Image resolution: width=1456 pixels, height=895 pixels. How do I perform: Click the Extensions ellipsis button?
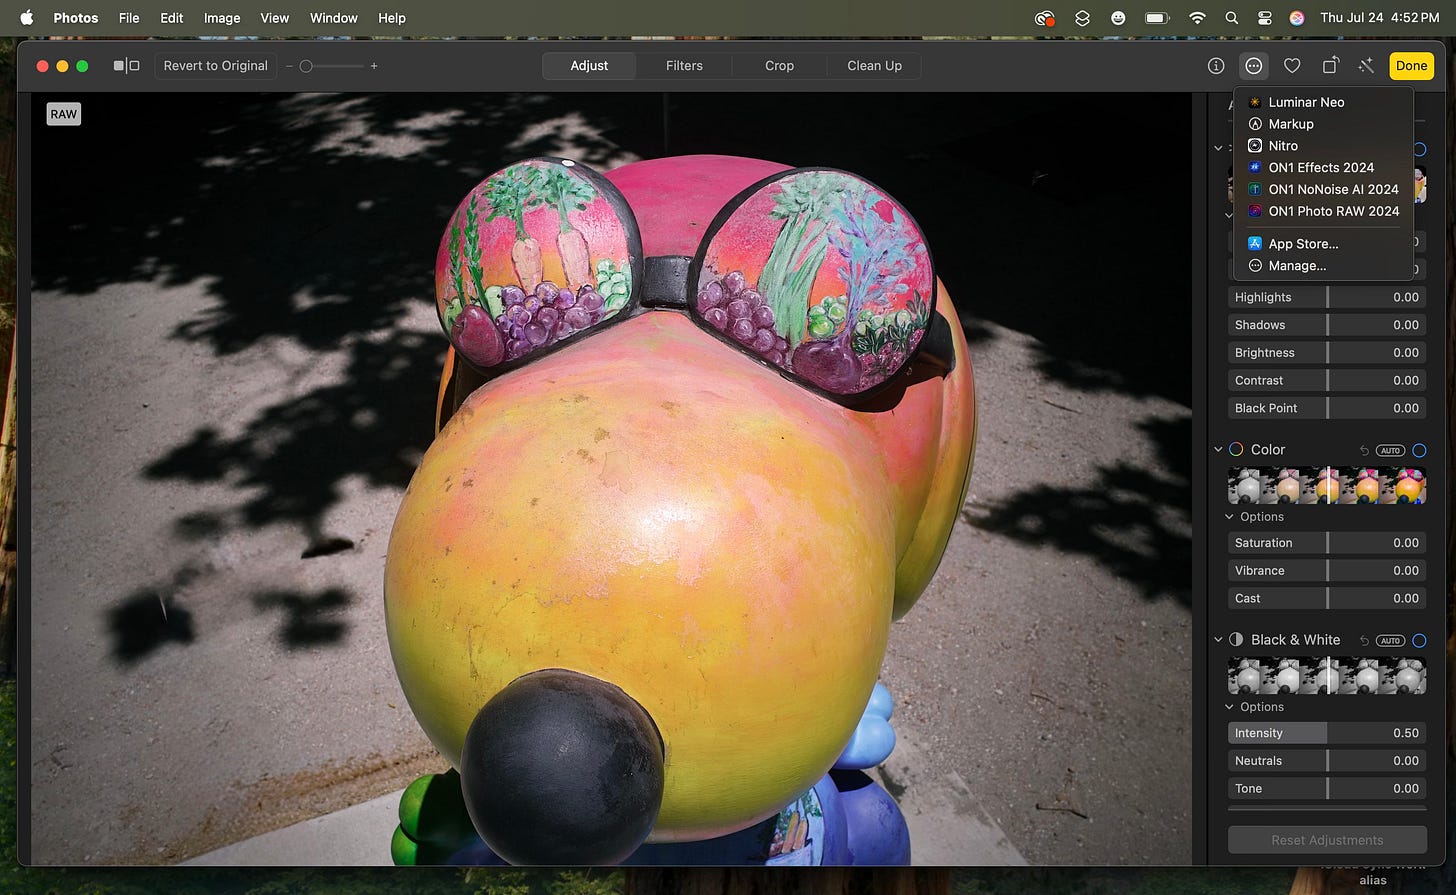(x=1253, y=66)
